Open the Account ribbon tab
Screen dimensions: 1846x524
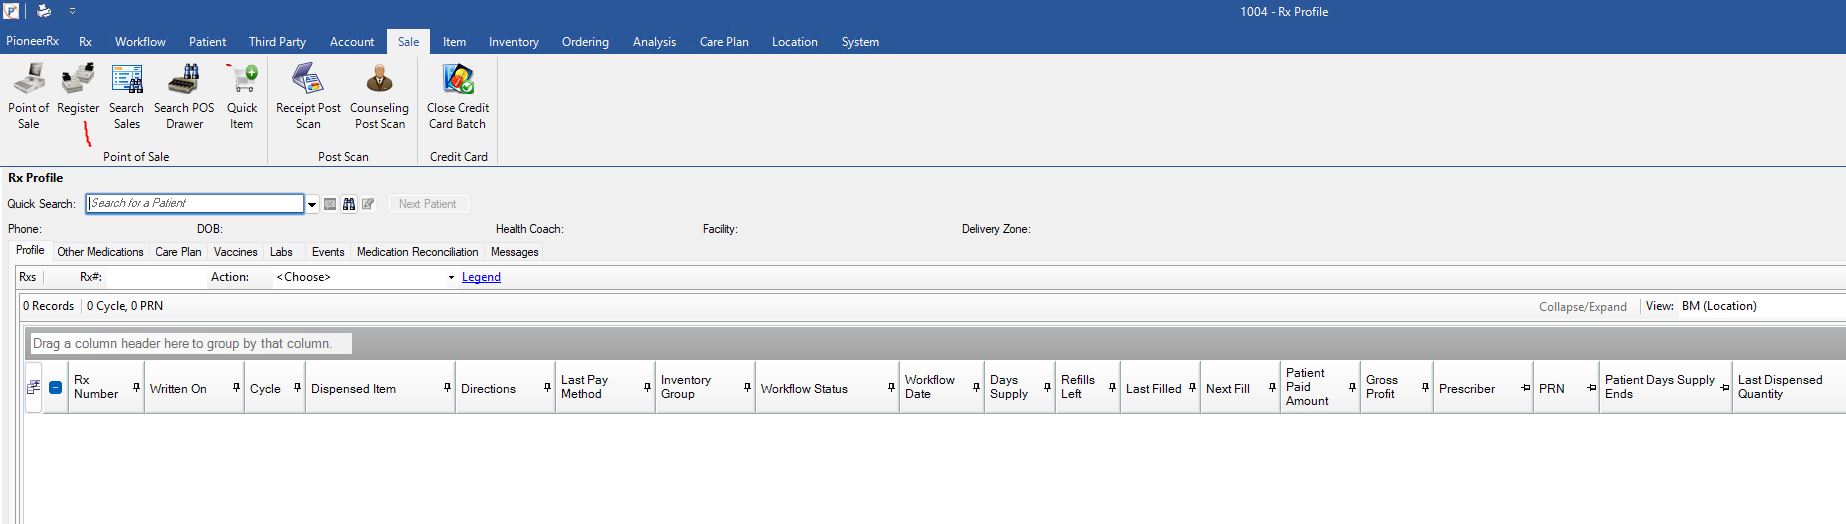(352, 41)
